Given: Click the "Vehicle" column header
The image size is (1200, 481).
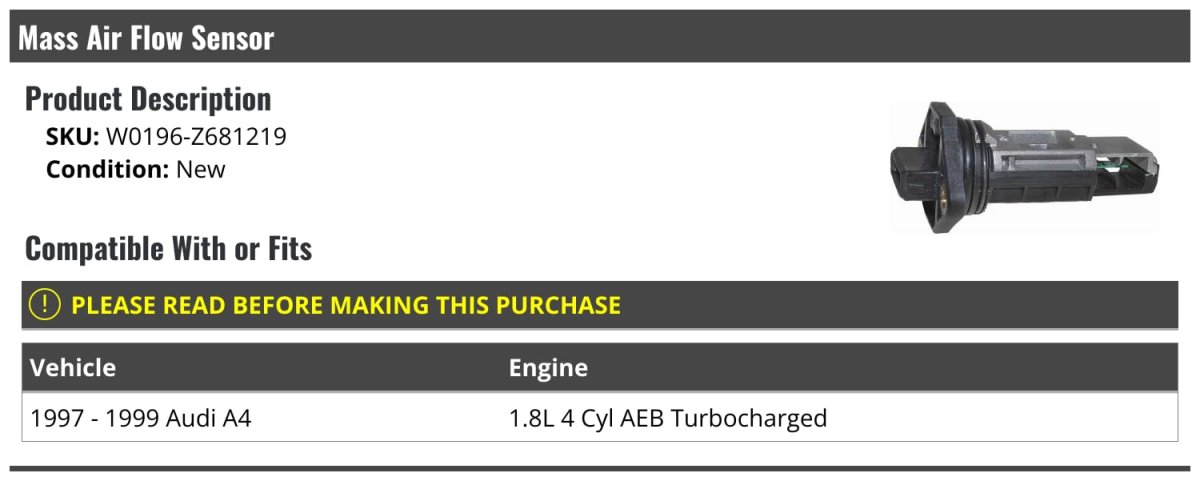Looking at the screenshot, I should pos(73,368).
